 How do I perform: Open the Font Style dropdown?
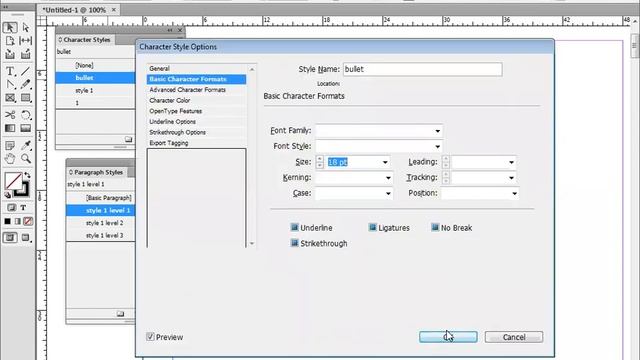438,147
